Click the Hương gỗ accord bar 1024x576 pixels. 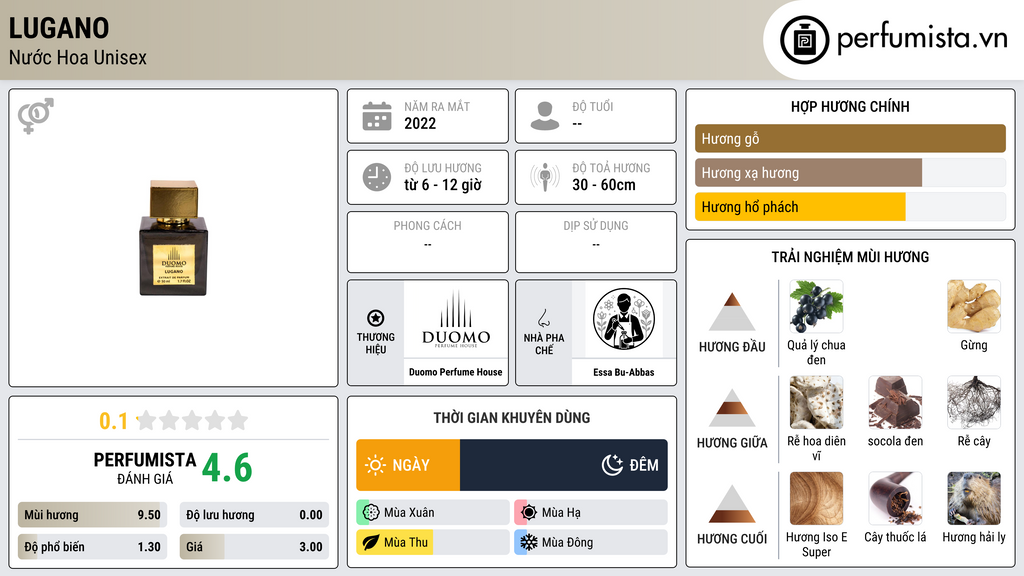click(850, 138)
